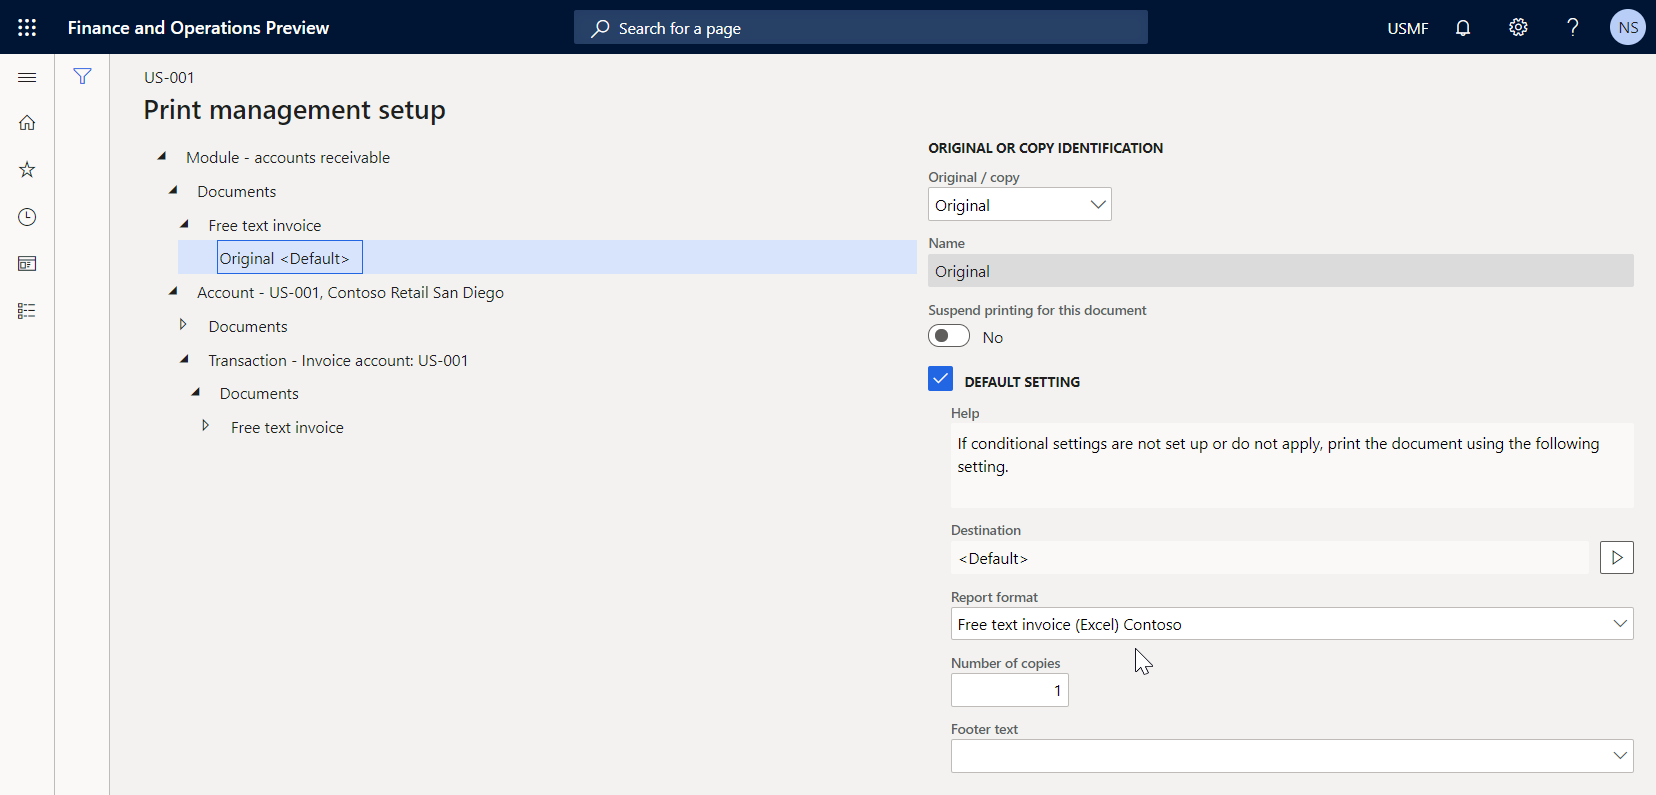Click the Name field showing Original
Screen dimensions: 1656x795
(1281, 271)
